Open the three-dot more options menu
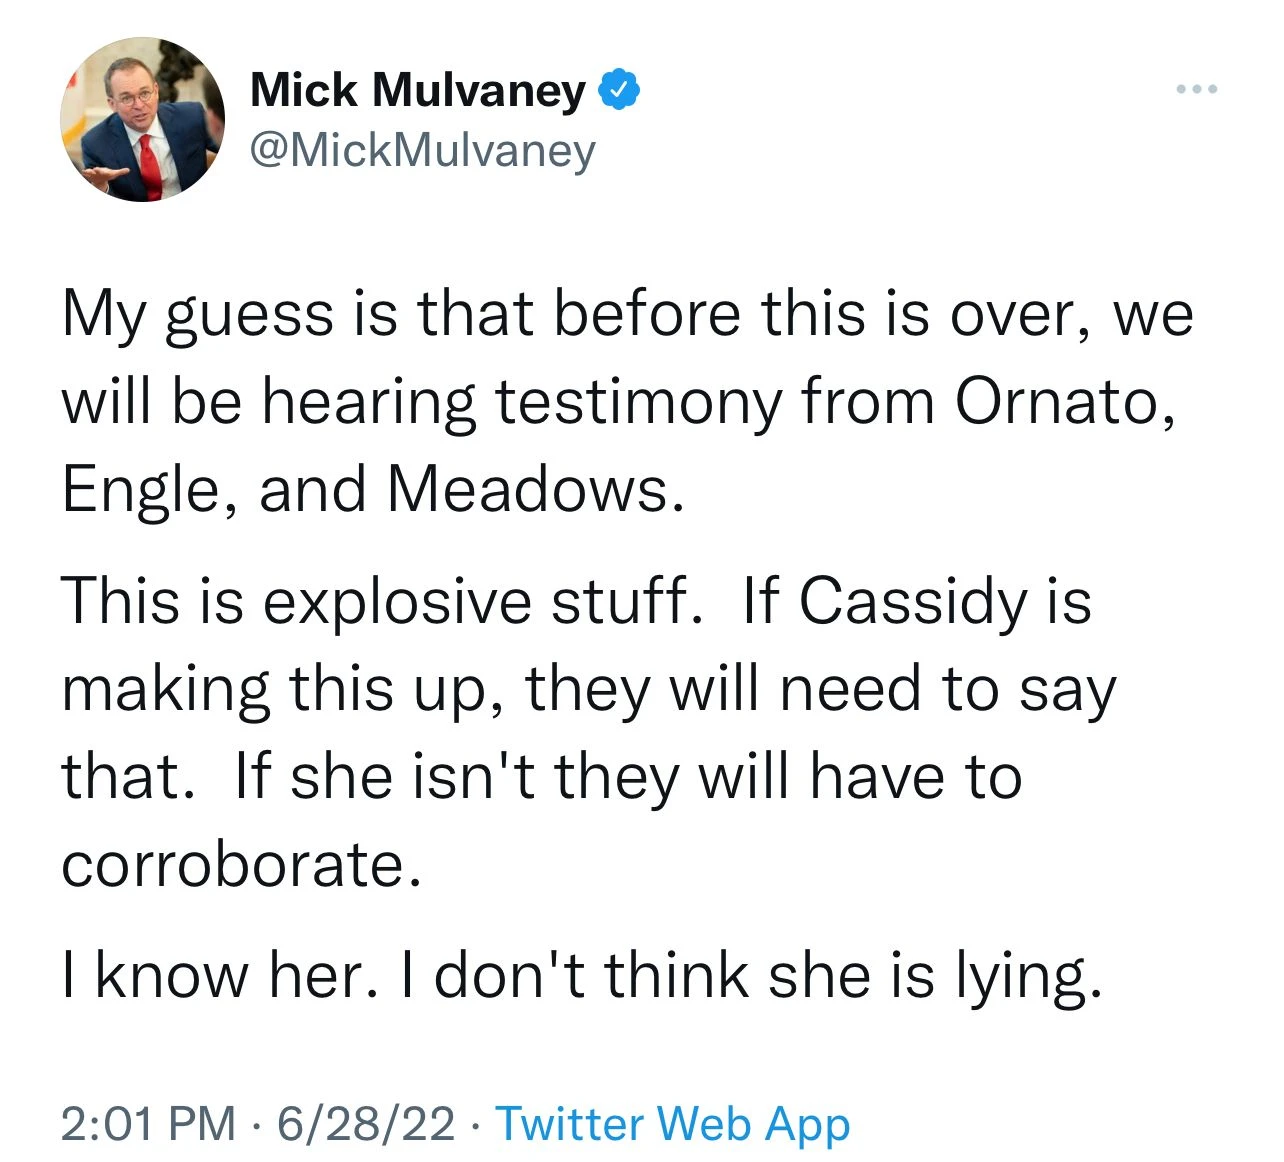 1196,91
